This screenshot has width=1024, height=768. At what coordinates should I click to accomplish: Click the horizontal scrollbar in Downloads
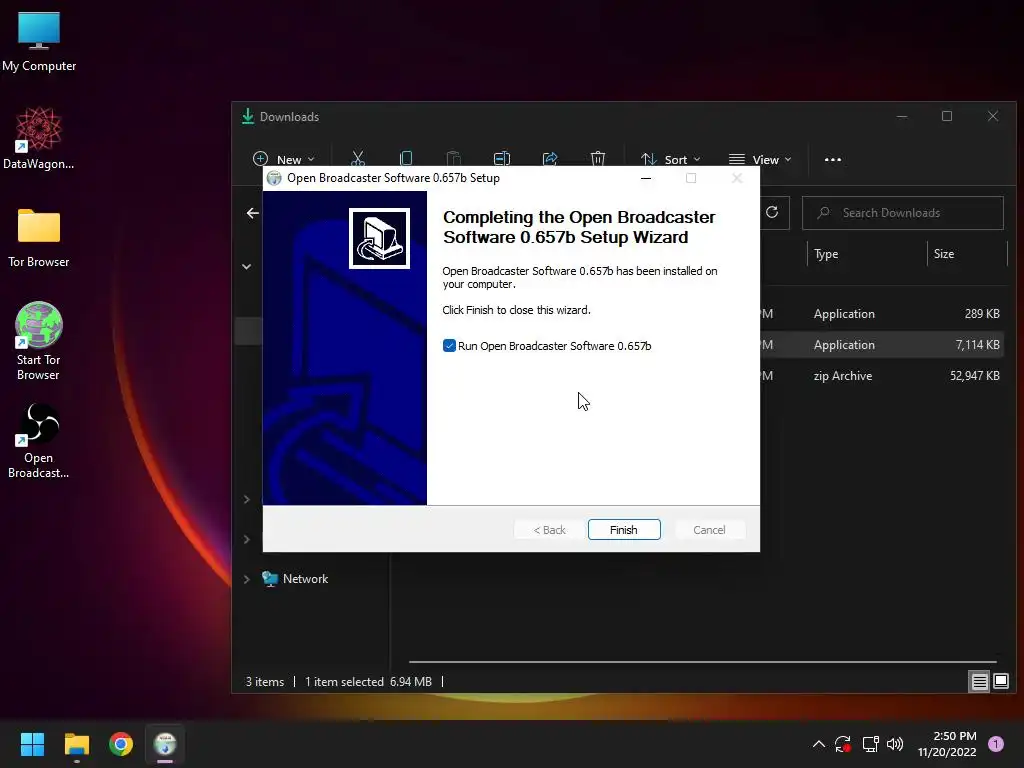click(x=702, y=662)
